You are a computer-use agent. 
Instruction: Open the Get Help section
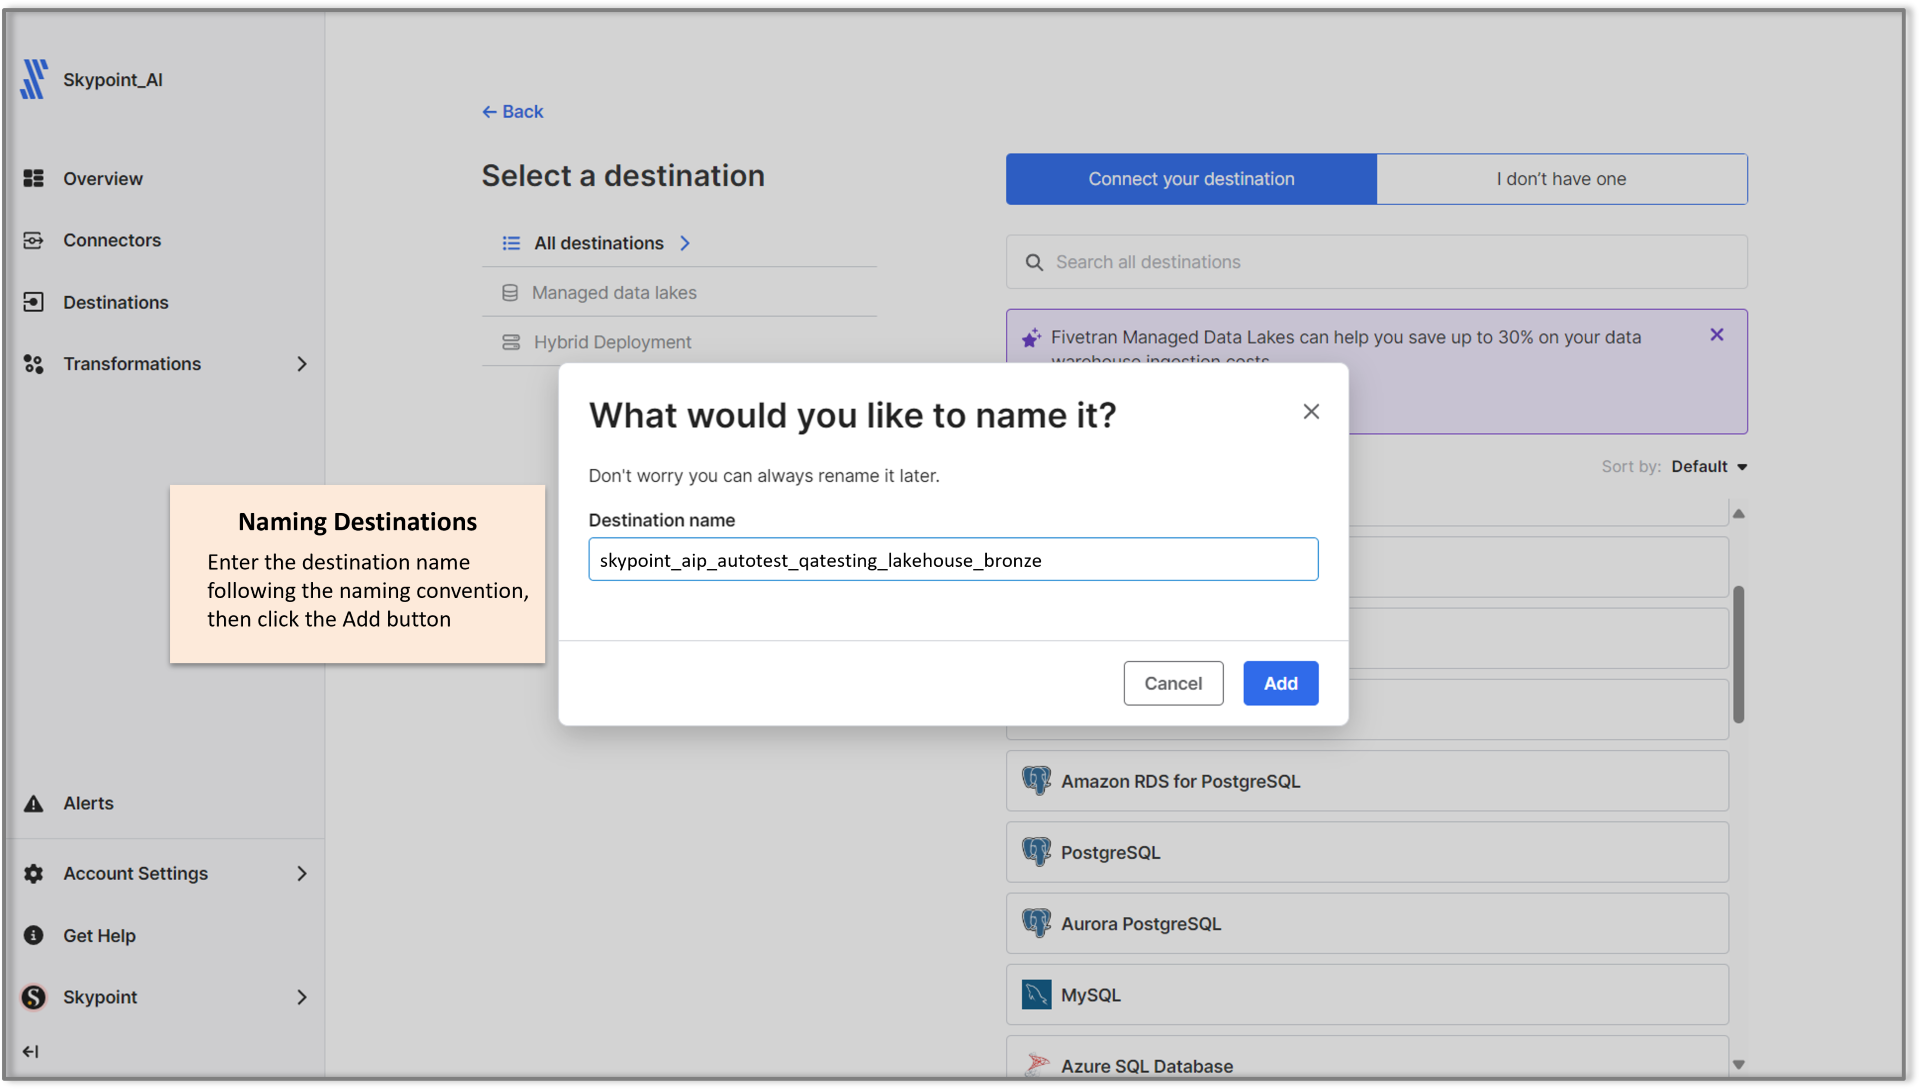point(99,935)
